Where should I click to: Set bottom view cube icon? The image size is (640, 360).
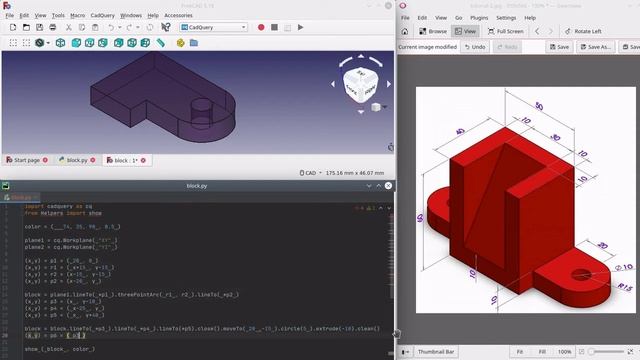132,43
